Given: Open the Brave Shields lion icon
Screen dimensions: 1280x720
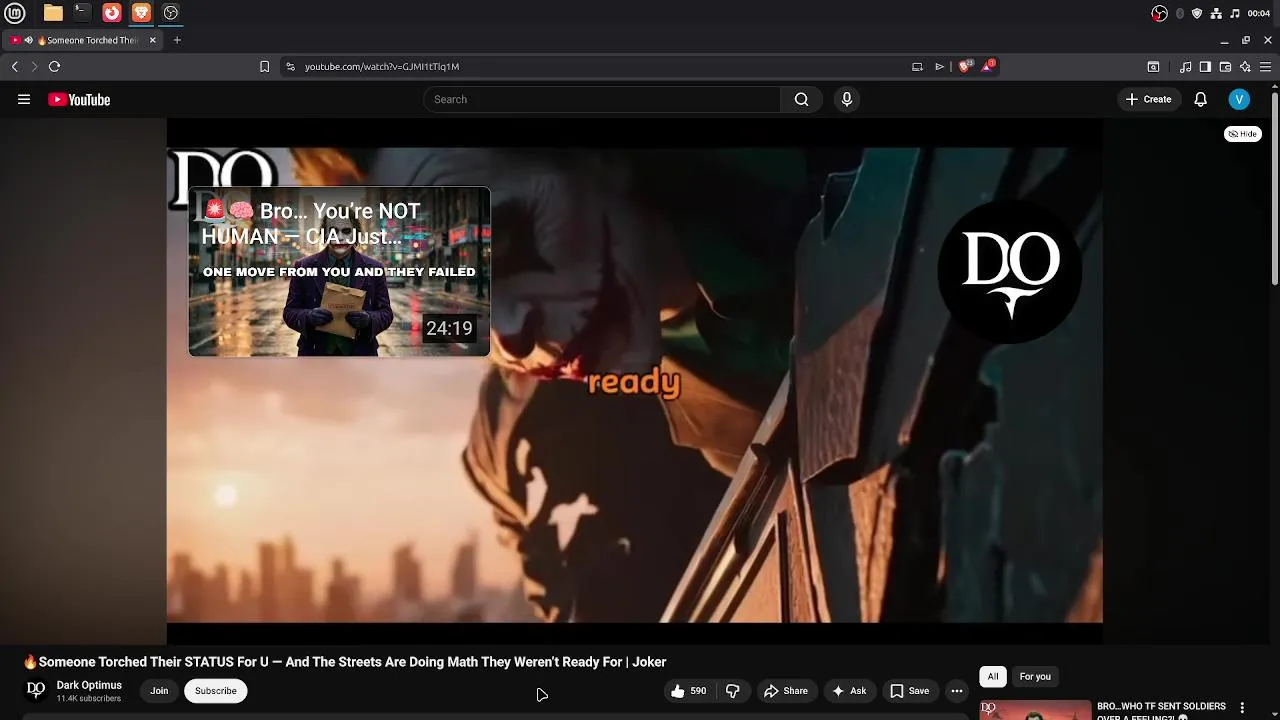Looking at the screenshot, I should (964, 66).
